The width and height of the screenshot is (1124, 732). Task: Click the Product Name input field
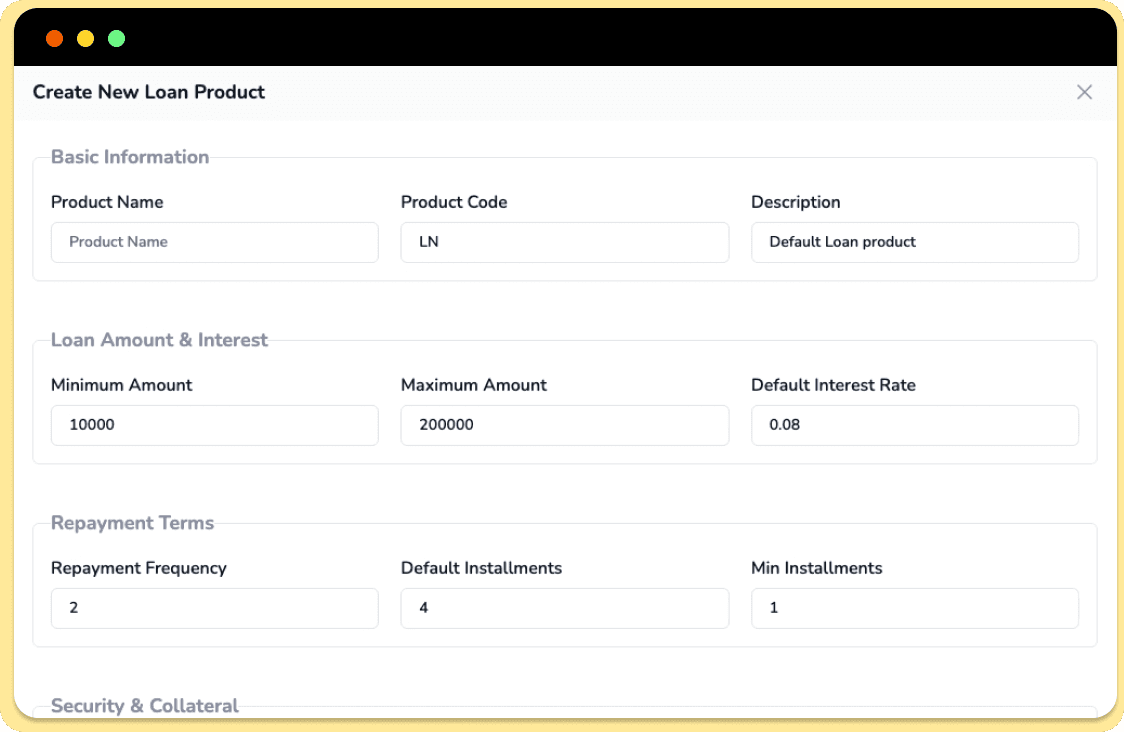tap(214, 242)
